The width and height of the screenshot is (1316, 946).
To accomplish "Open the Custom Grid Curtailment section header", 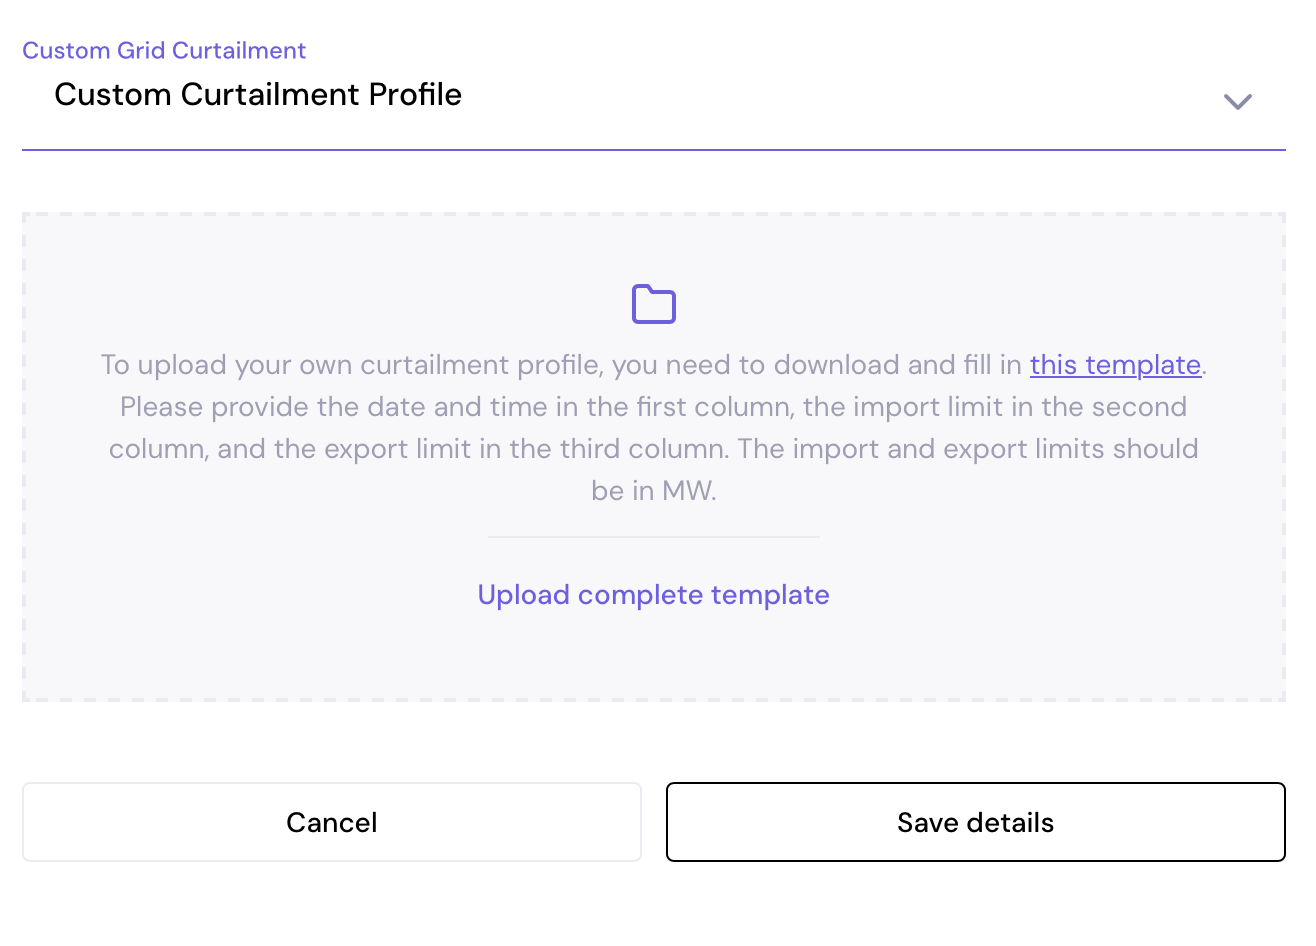I will (x=164, y=50).
